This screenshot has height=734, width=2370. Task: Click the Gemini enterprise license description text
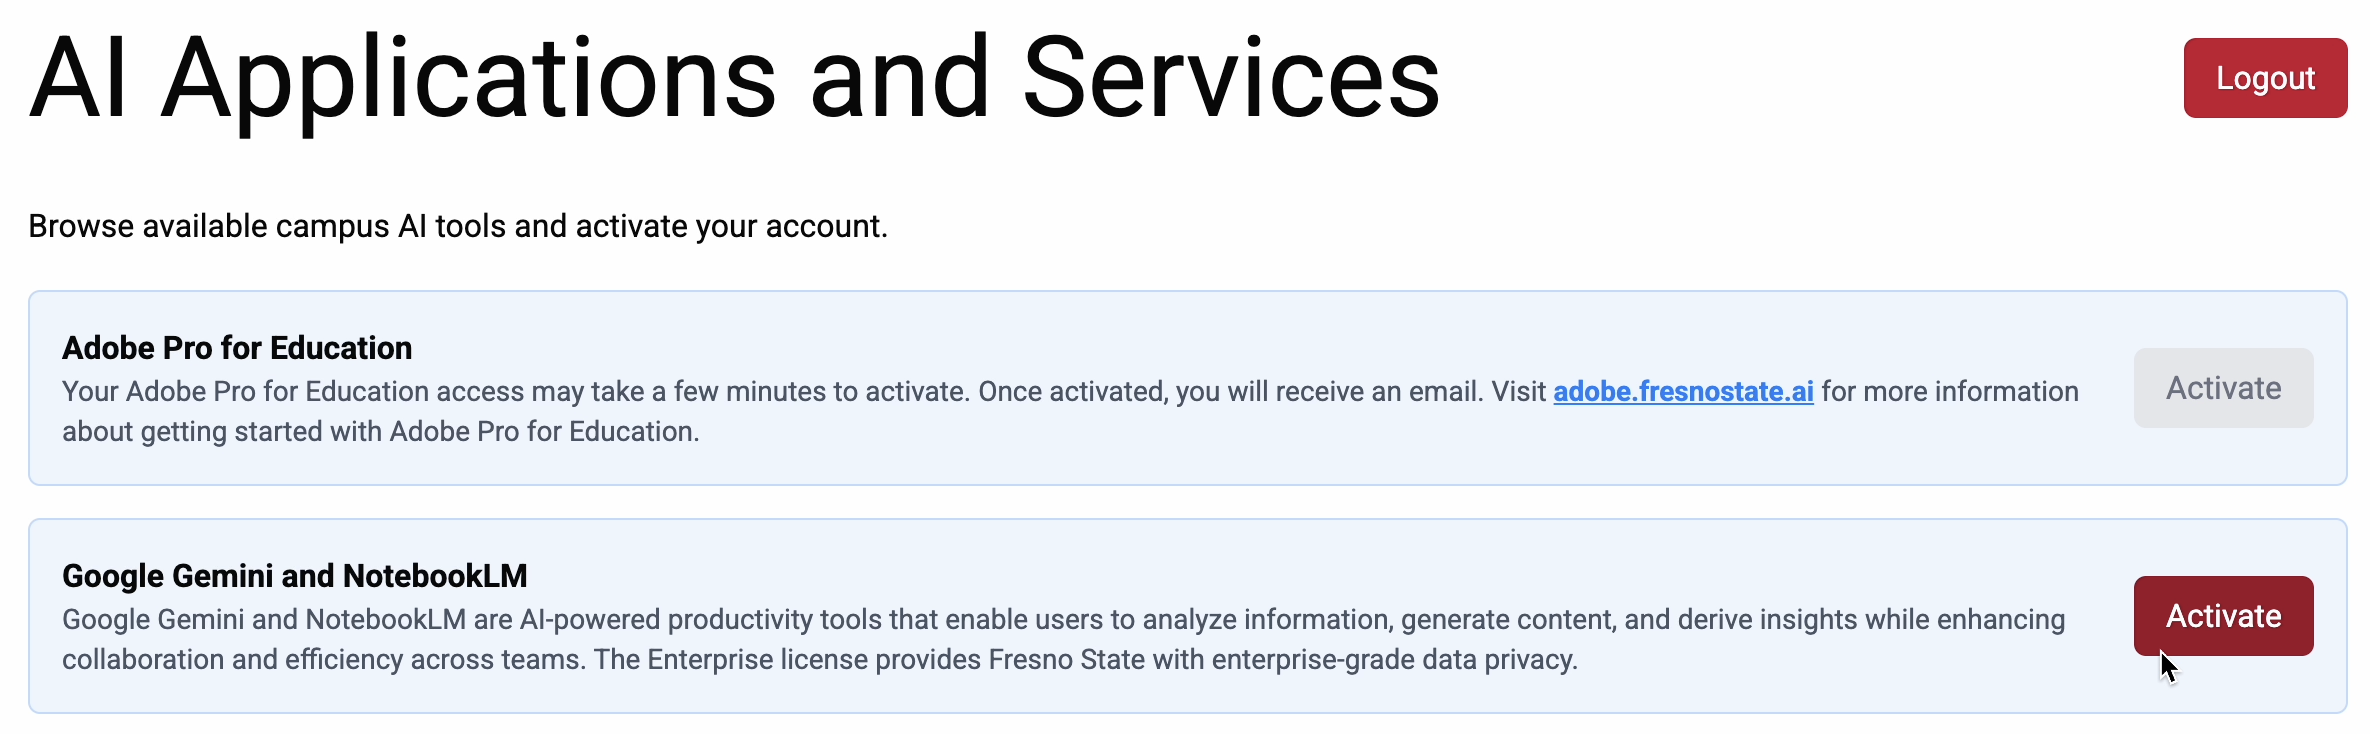[1000, 639]
